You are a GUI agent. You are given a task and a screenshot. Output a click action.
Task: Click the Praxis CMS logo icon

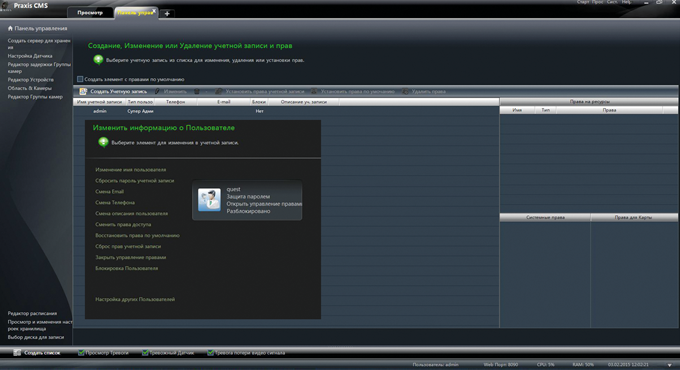tap(5, 6)
